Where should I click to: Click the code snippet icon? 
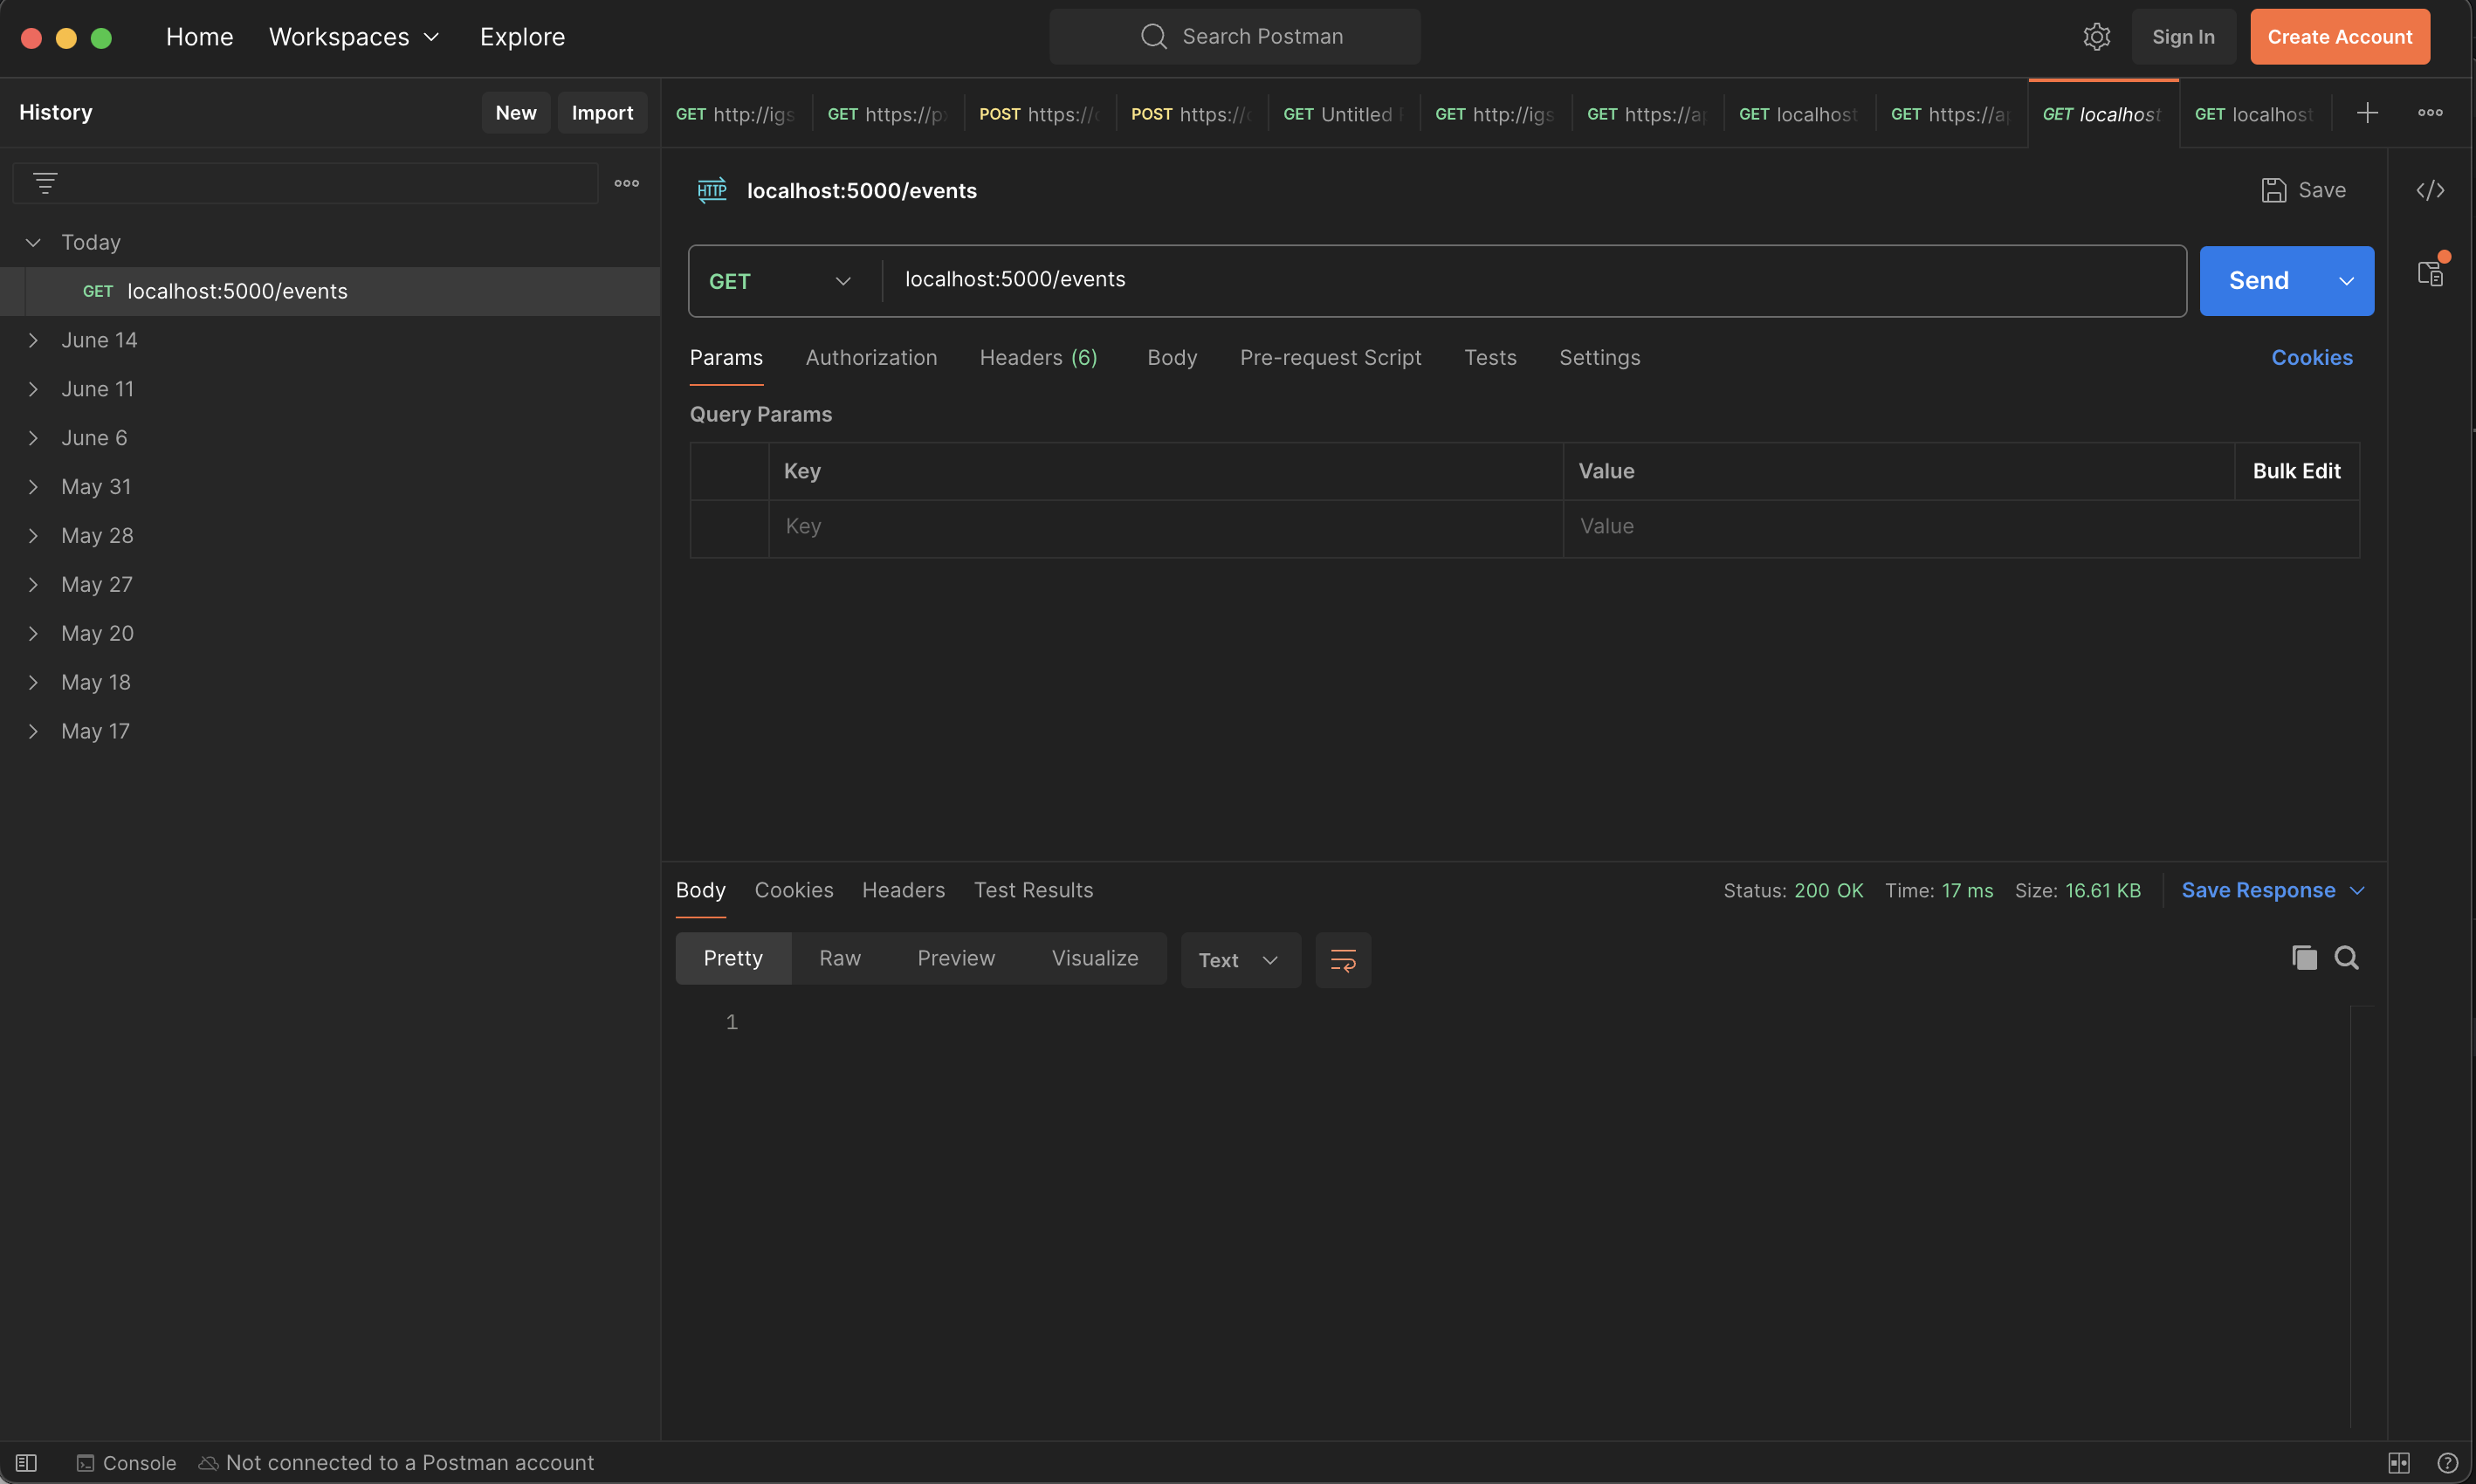(x=2430, y=190)
